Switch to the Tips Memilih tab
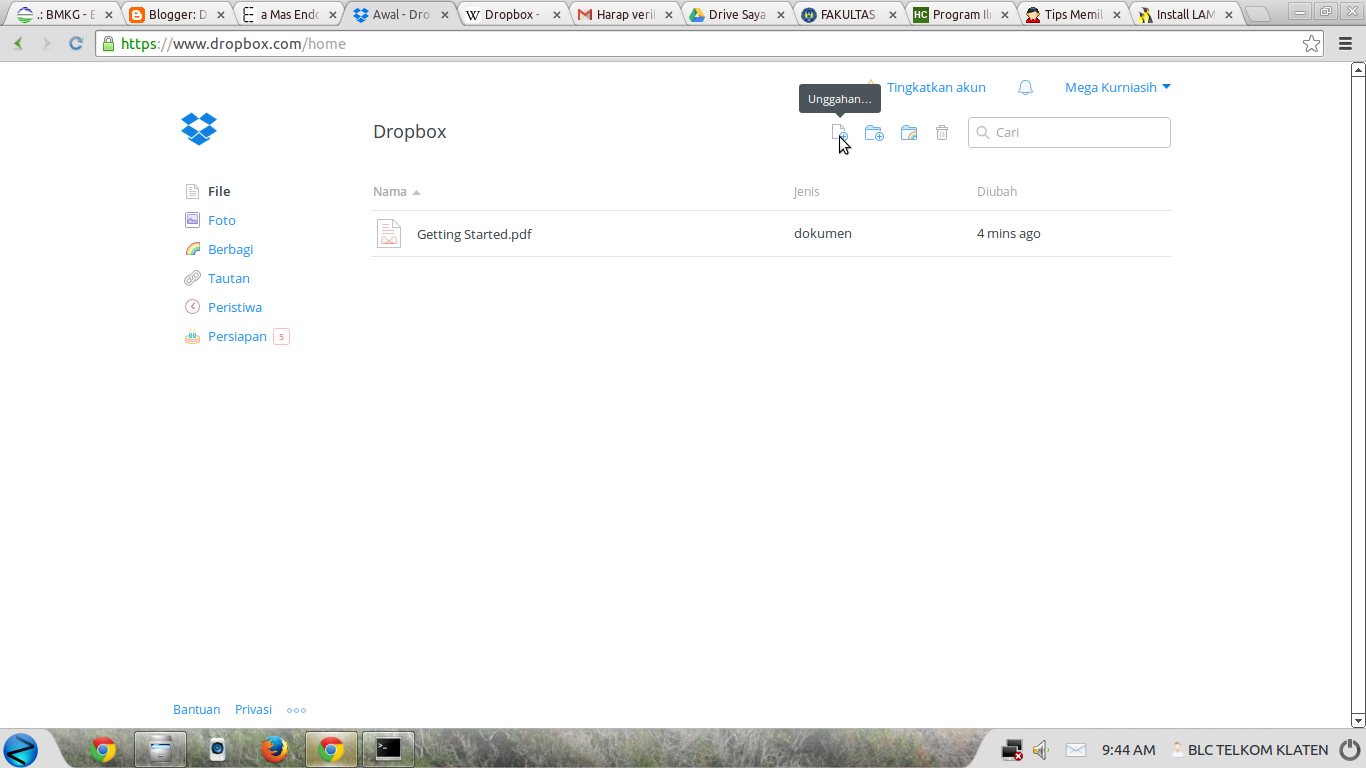This screenshot has height=768, width=1366. 1070,15
